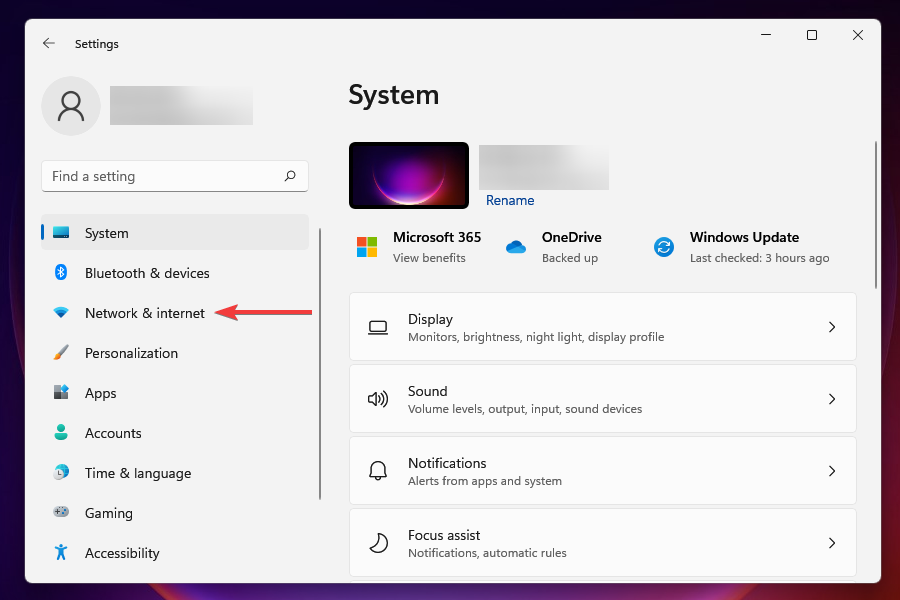
Task: Click the Notifications bell icon
Action: pyautogui.click(x=378, y=471)
